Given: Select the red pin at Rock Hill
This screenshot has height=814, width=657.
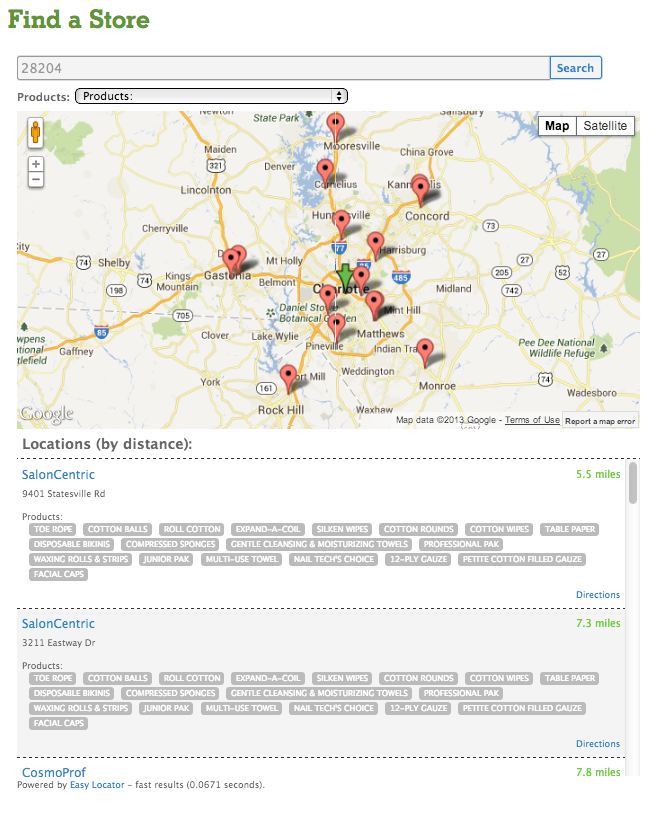Looking at the screenshot, I should point(288,379).
